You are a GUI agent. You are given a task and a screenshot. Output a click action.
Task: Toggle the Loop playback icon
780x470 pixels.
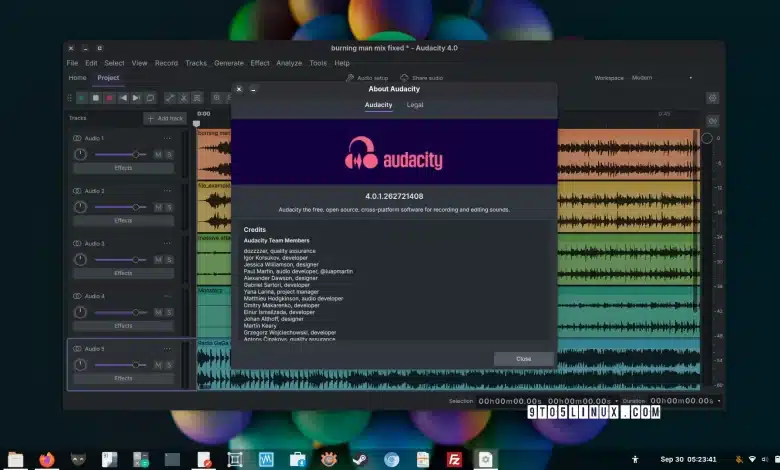point(150,98)
